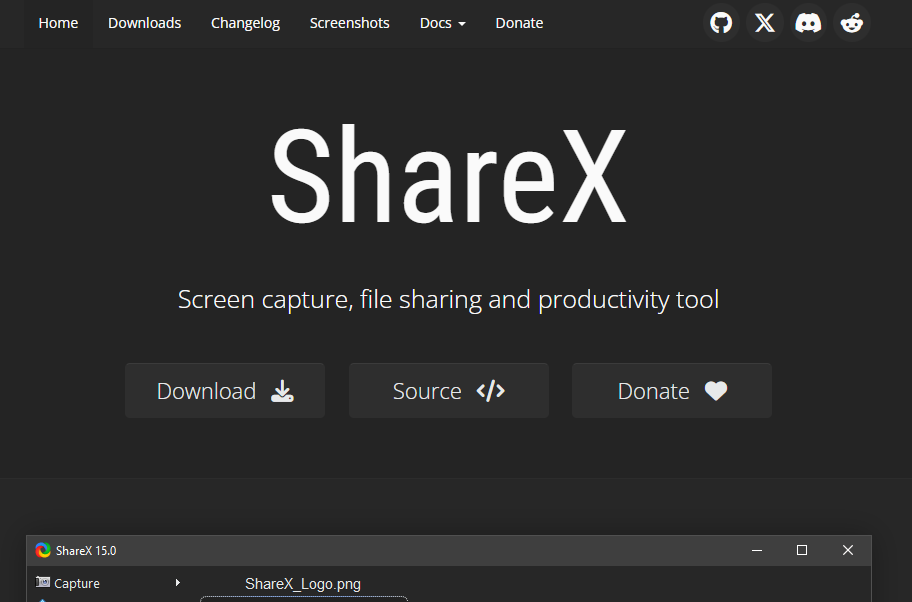Screen dimensions: 912x602
Task: Minimize the ShareX 15.0 window
Action: pos(757,550)
